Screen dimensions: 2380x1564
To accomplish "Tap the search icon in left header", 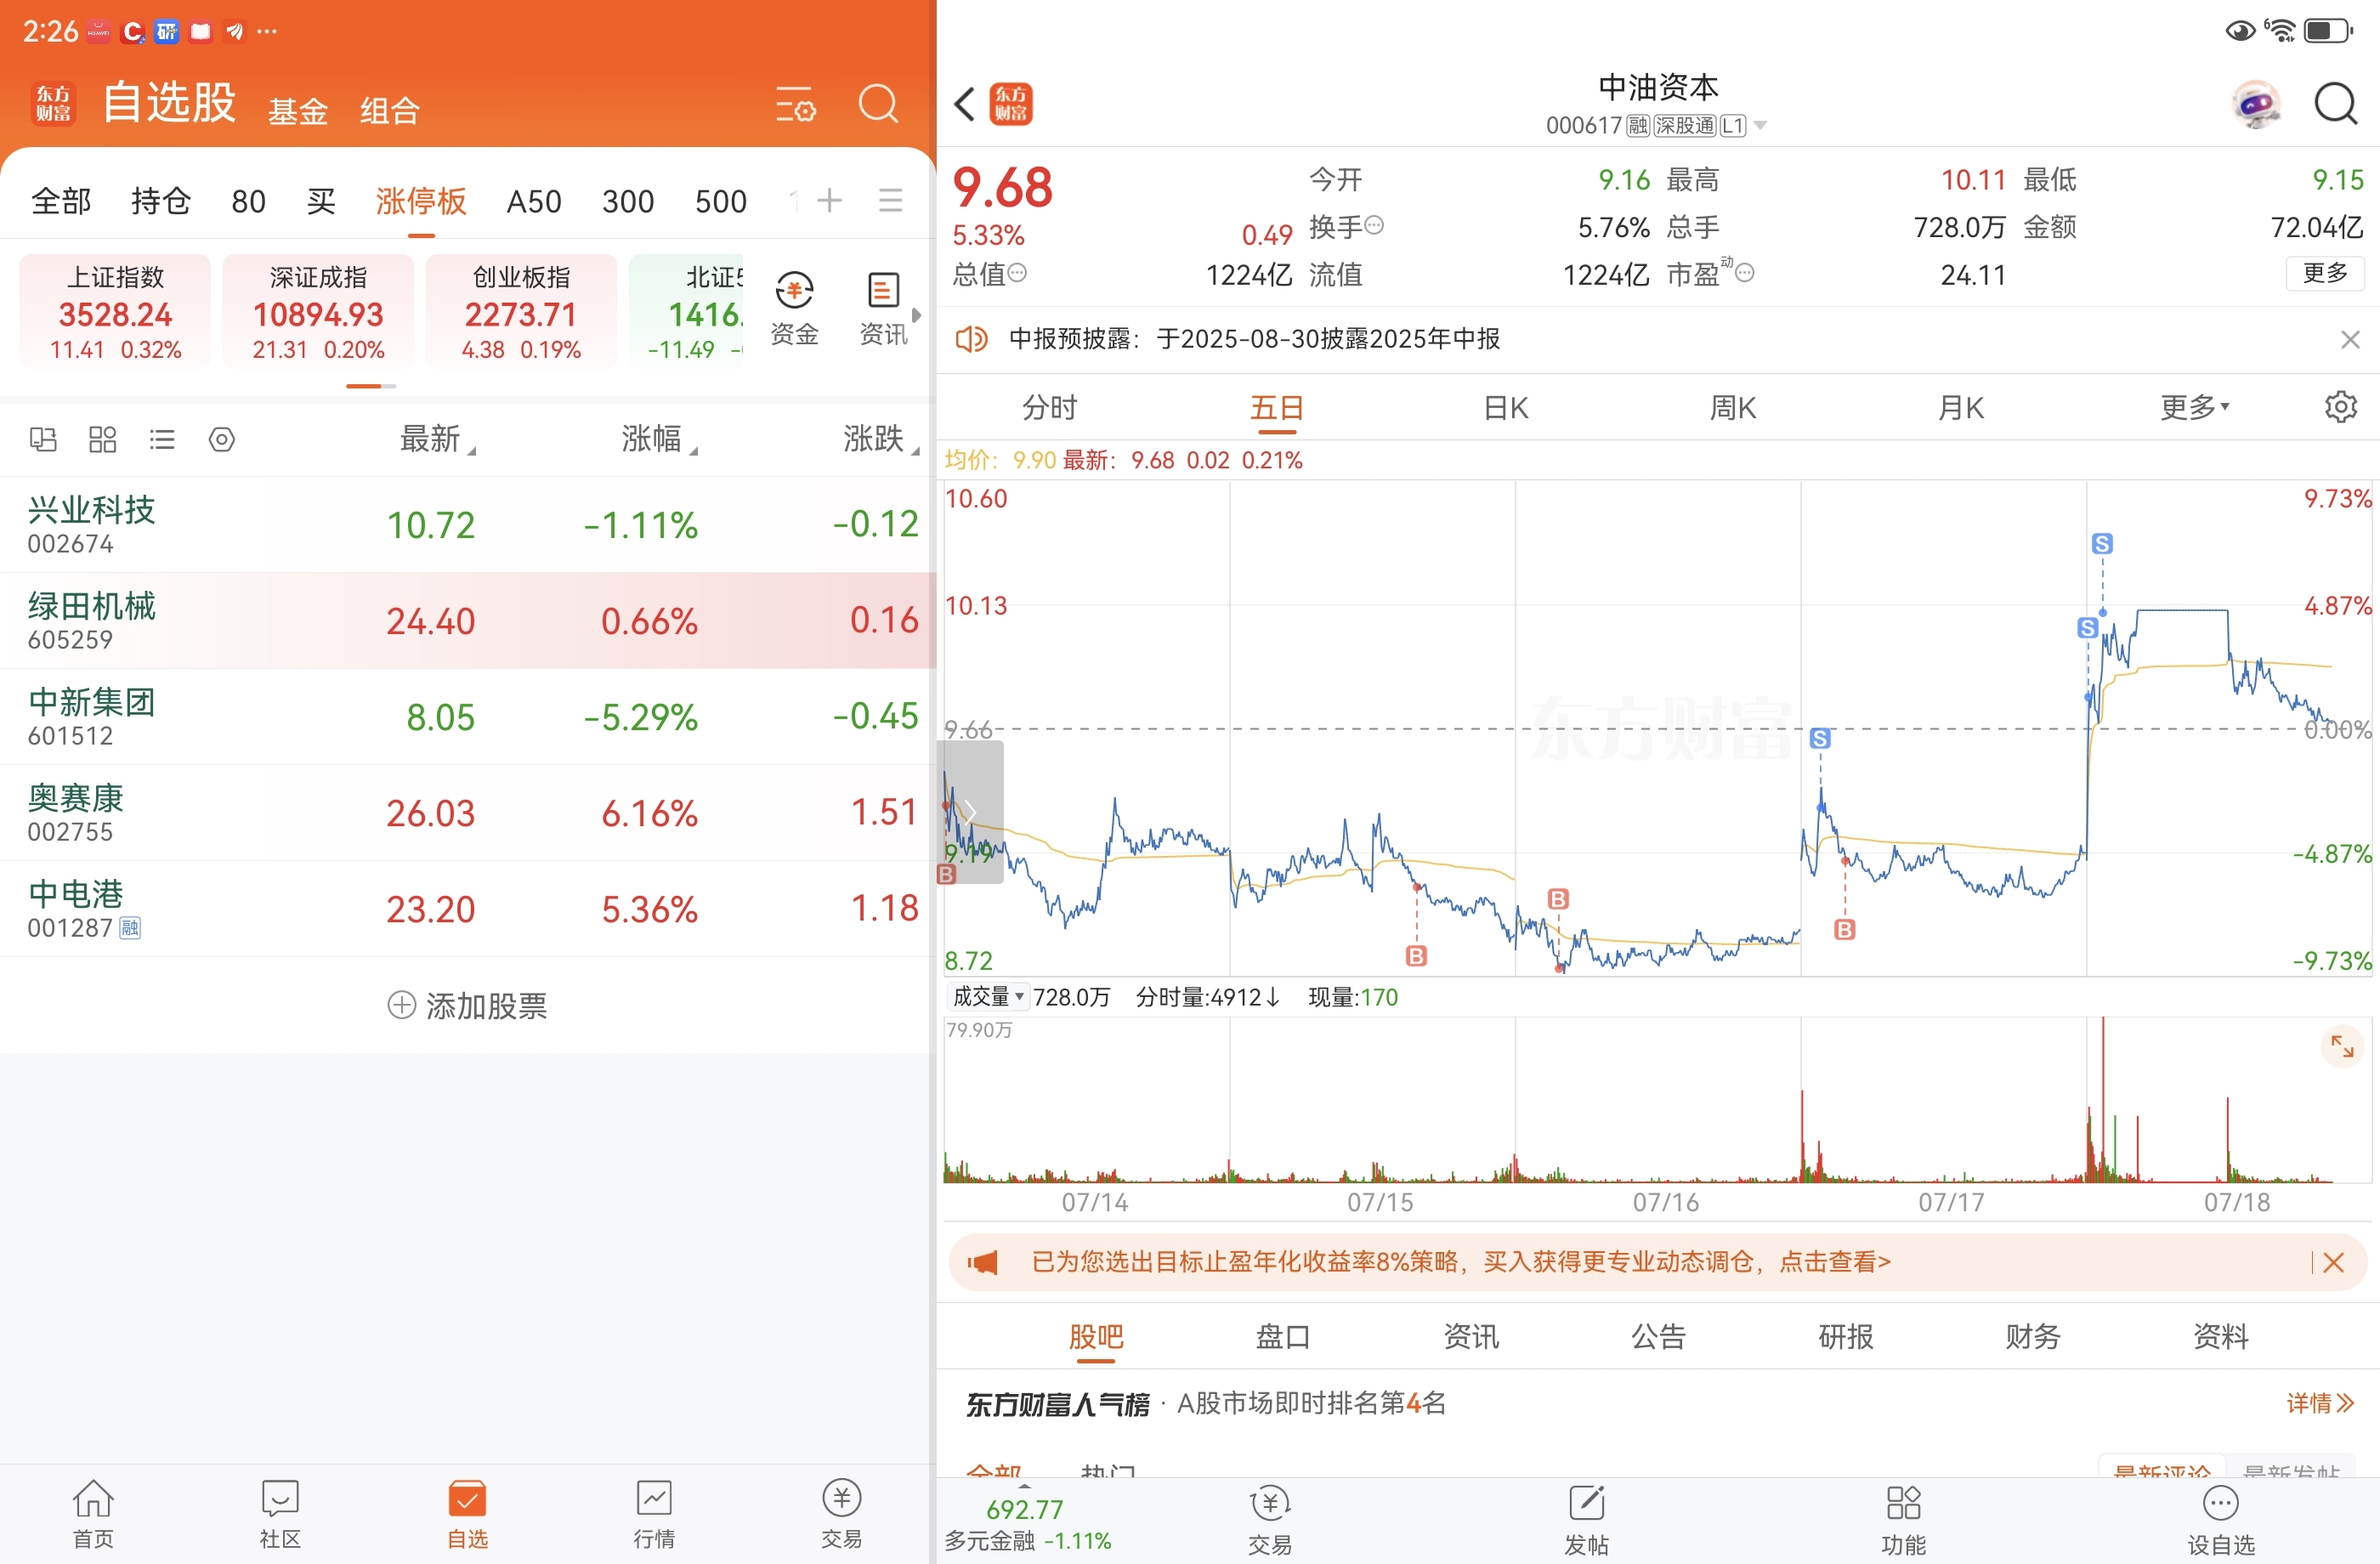I will [878, 103].
